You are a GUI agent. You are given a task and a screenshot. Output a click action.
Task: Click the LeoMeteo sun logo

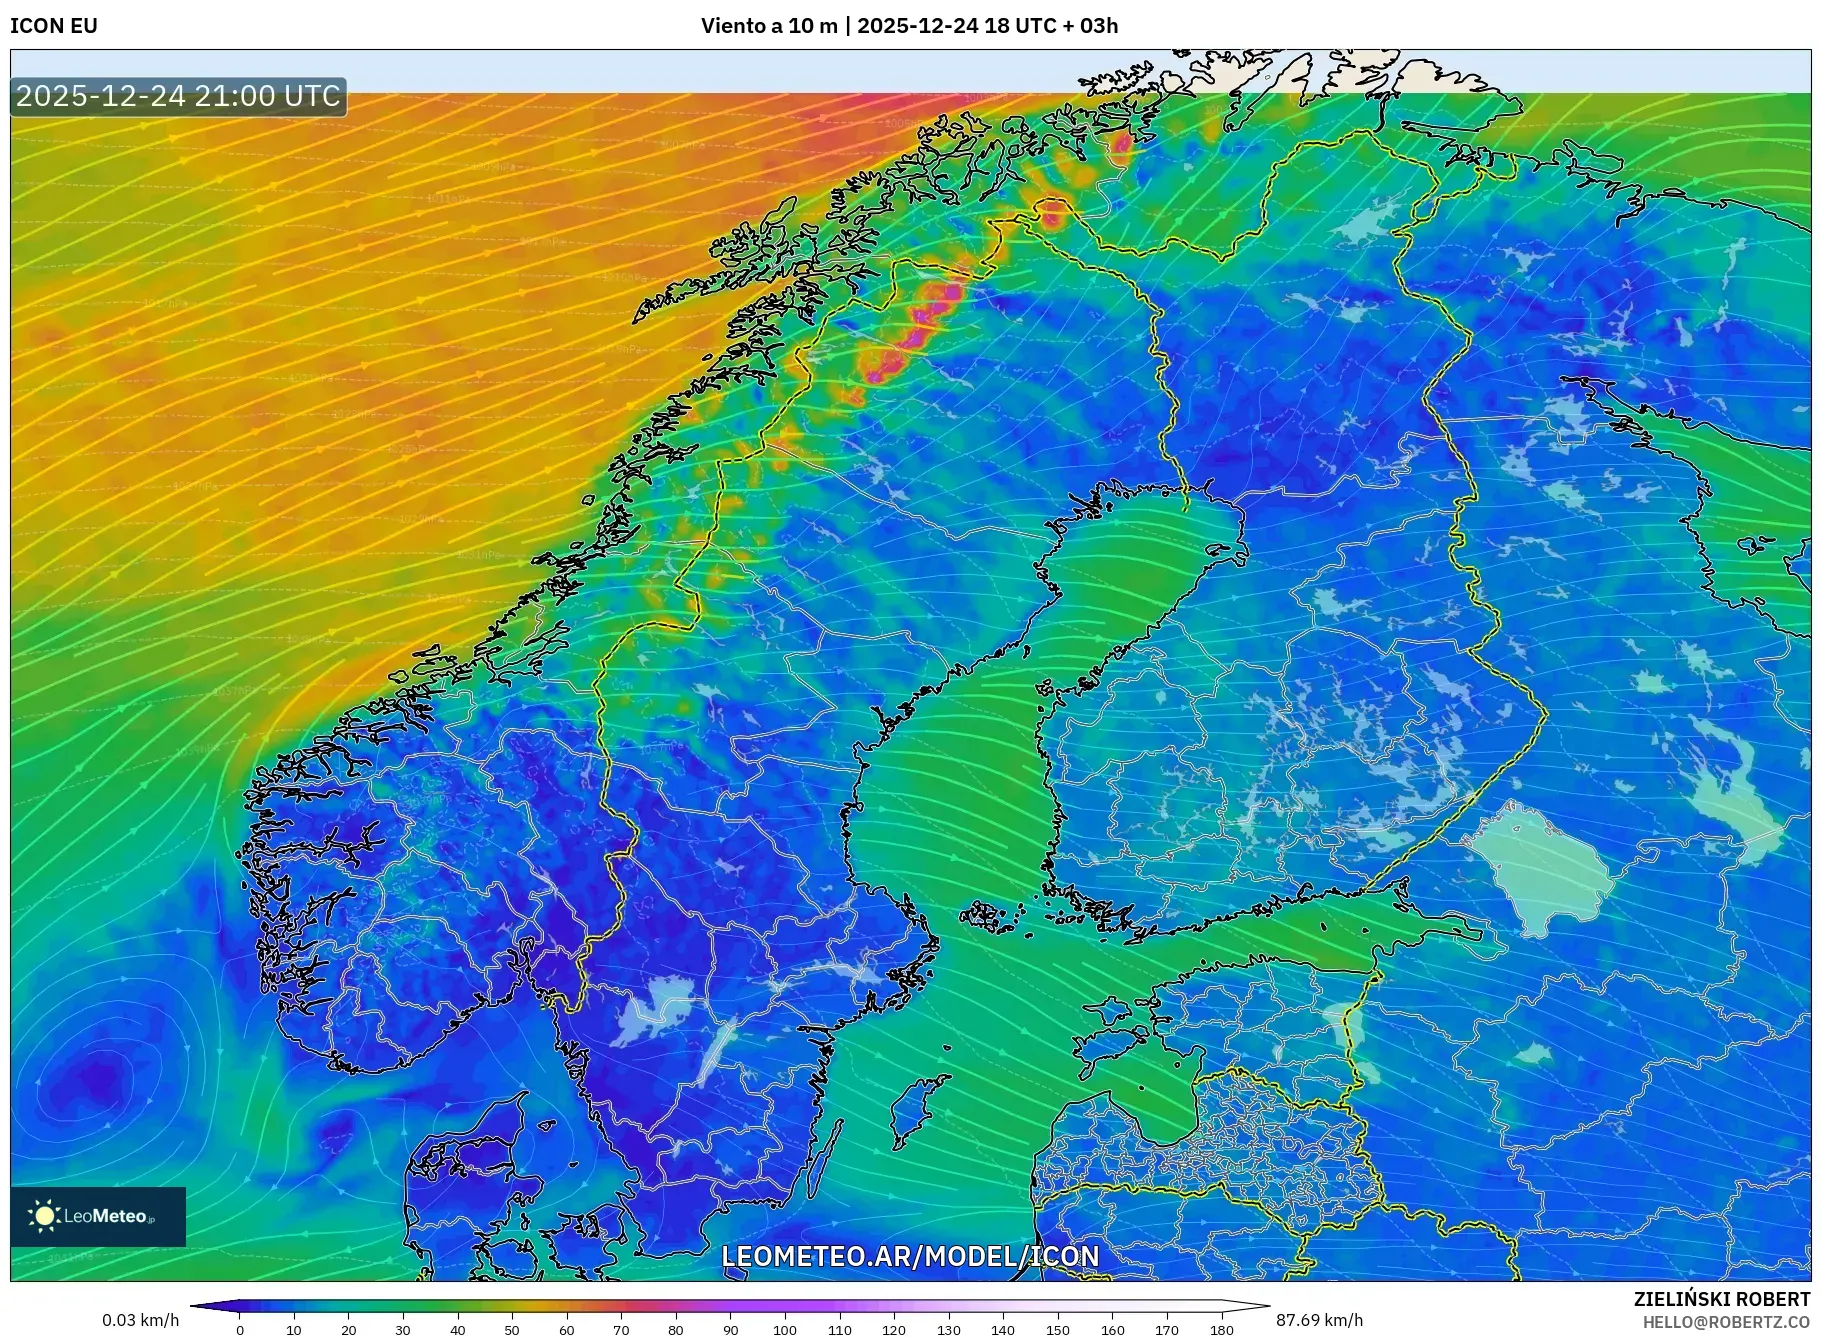click(45, 1216)
